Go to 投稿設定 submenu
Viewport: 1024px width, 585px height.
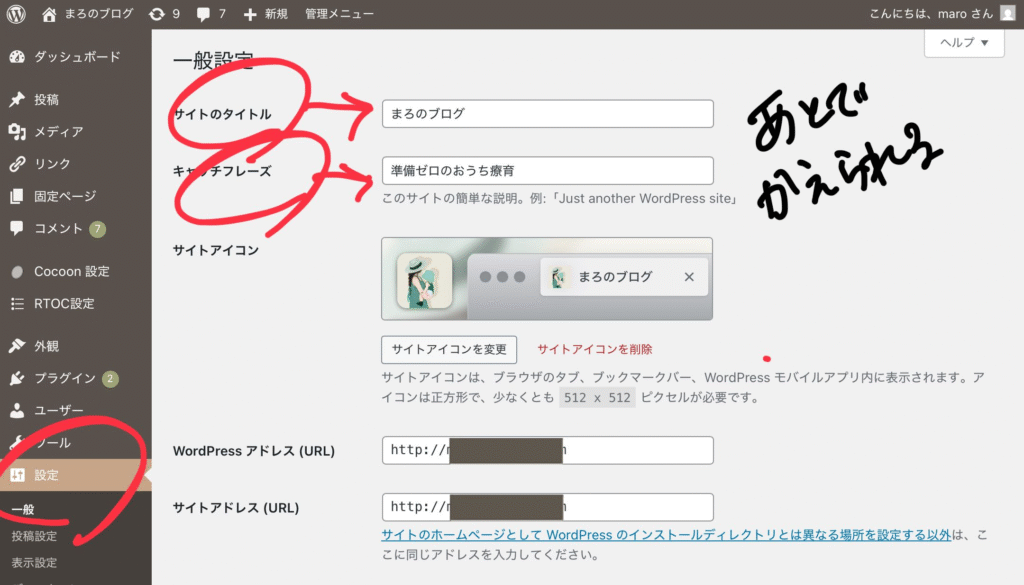point(35,536)
